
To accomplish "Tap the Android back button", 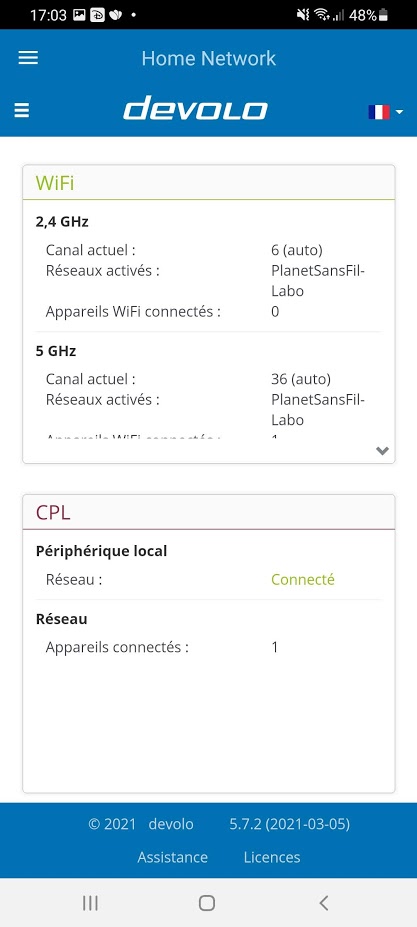I will click(323, 902).
